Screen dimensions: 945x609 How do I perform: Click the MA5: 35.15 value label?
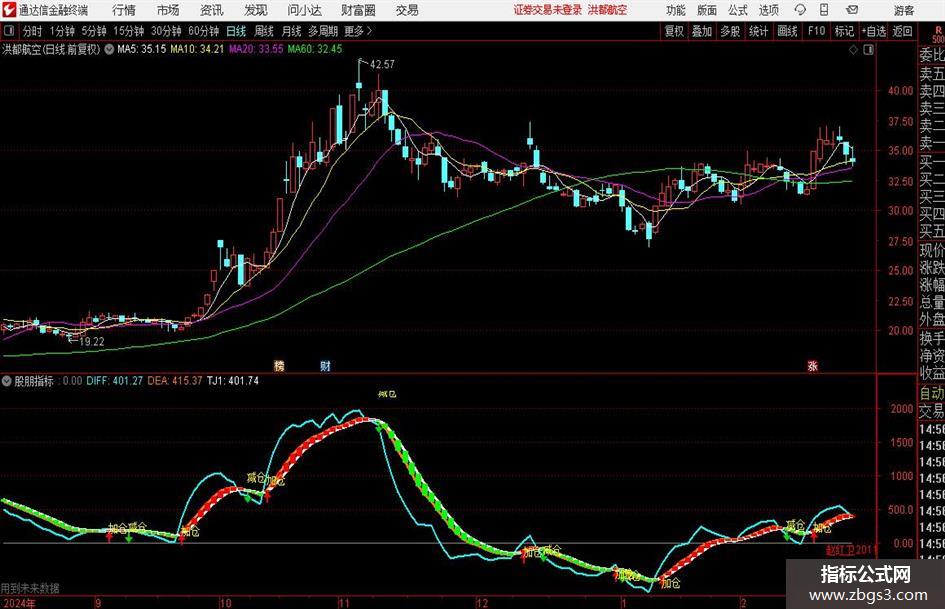[141, 49]
